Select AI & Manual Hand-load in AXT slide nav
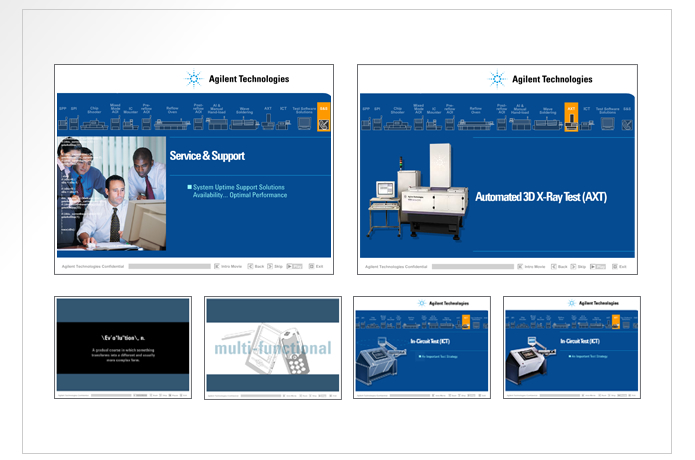Screen dimensions: 695x460 pyautogui.click(x=520, y=118)
